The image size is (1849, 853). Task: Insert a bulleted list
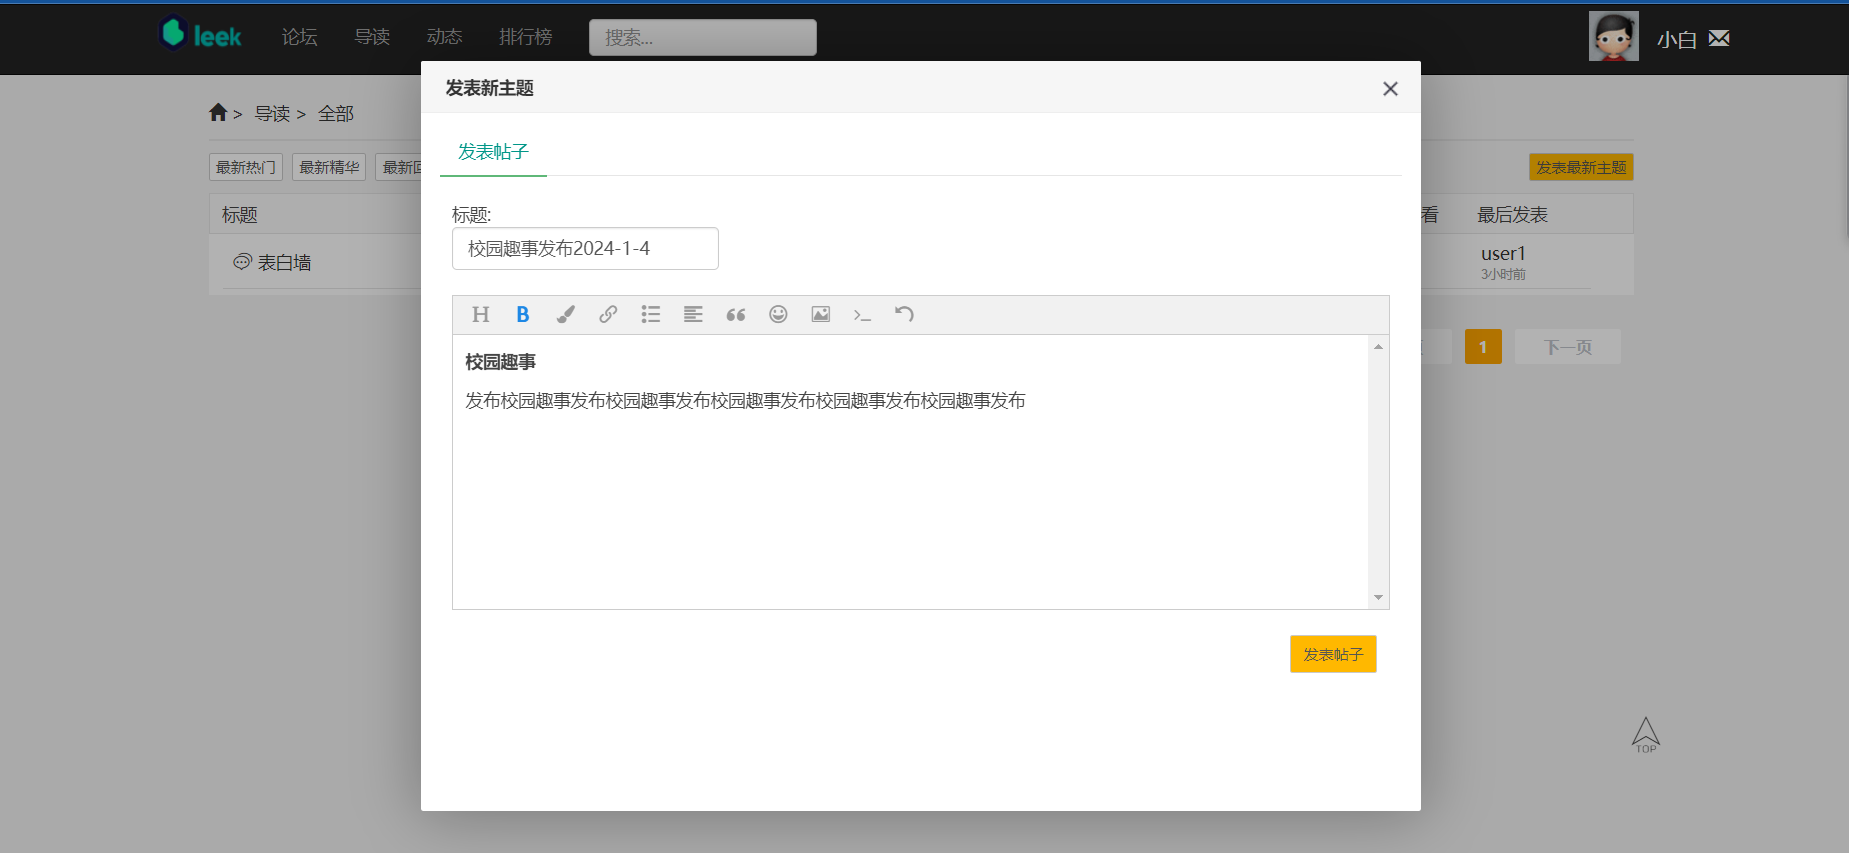pyautogui.click(x=651, y=315)
